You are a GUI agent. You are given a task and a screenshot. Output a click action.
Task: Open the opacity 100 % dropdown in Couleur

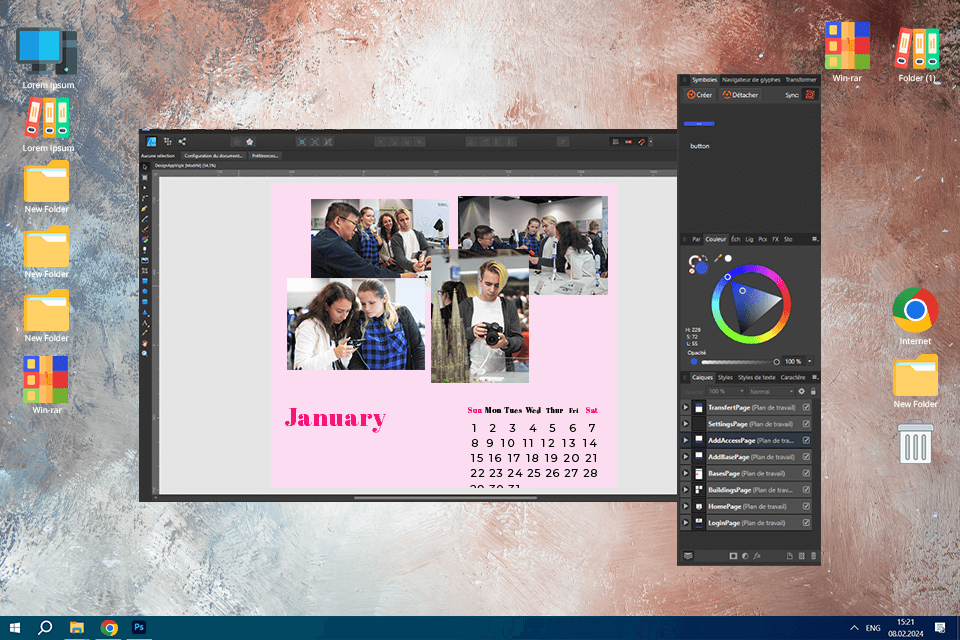[810, 361]
